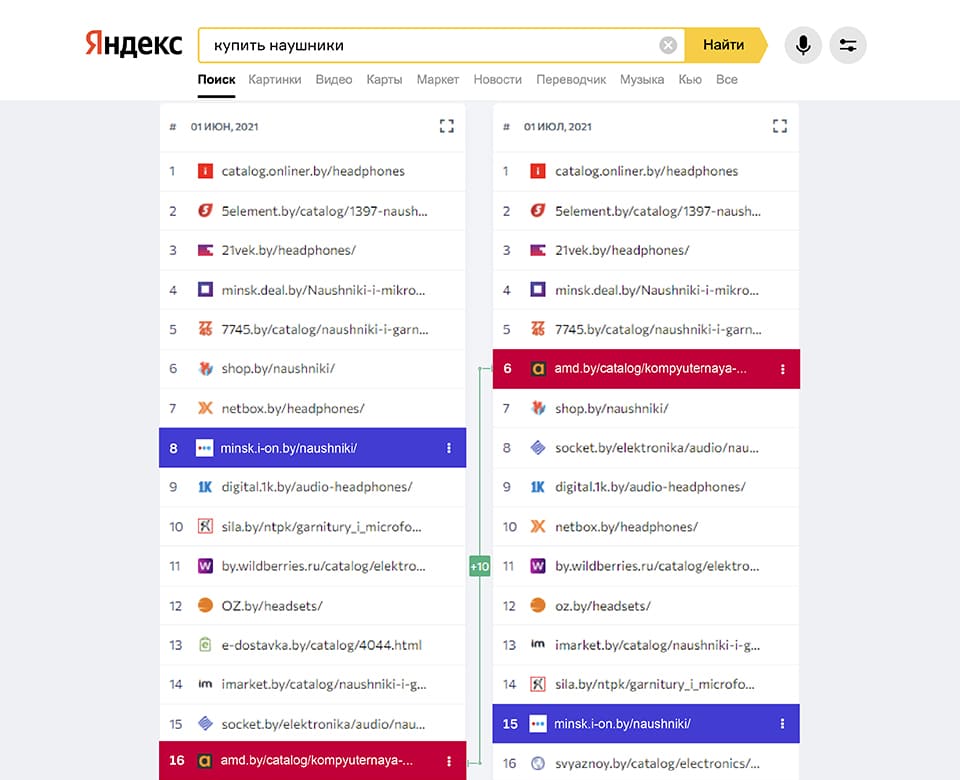This screenshot has height=780, width=960.
Task: Open e-dostavka.by/catalog/4044.html link
Action: point(321,645)
